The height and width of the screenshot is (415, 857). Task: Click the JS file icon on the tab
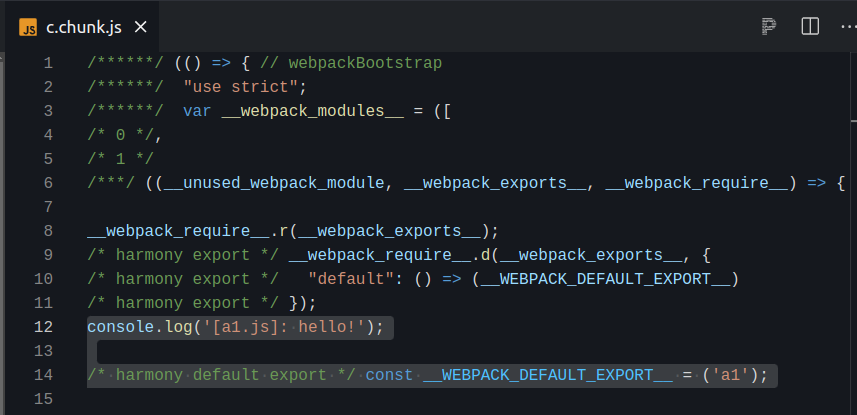(x=28, y=26)
